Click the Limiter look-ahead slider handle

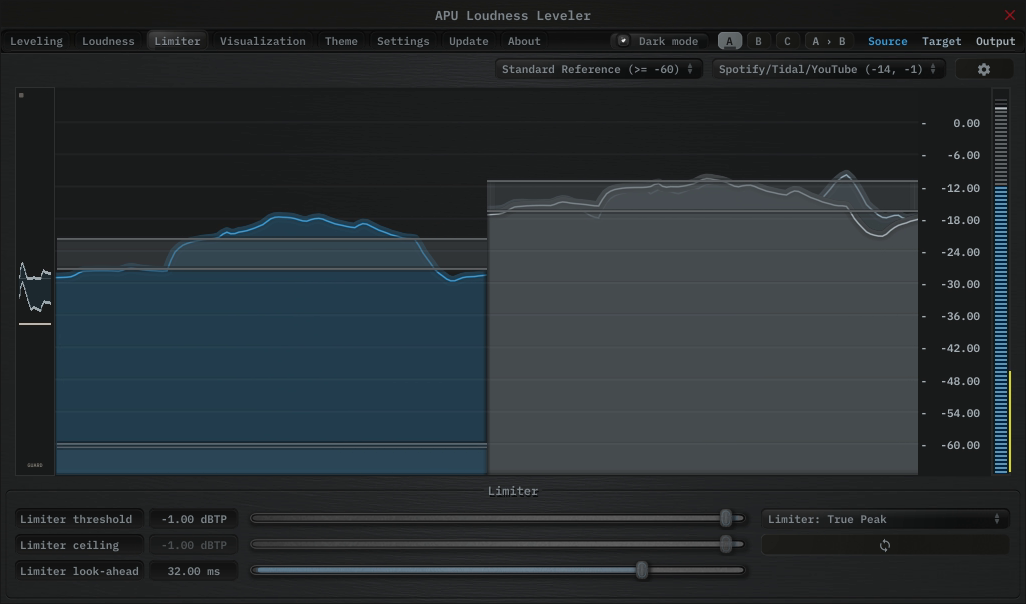pyautogui.click(x=642, y=570)
